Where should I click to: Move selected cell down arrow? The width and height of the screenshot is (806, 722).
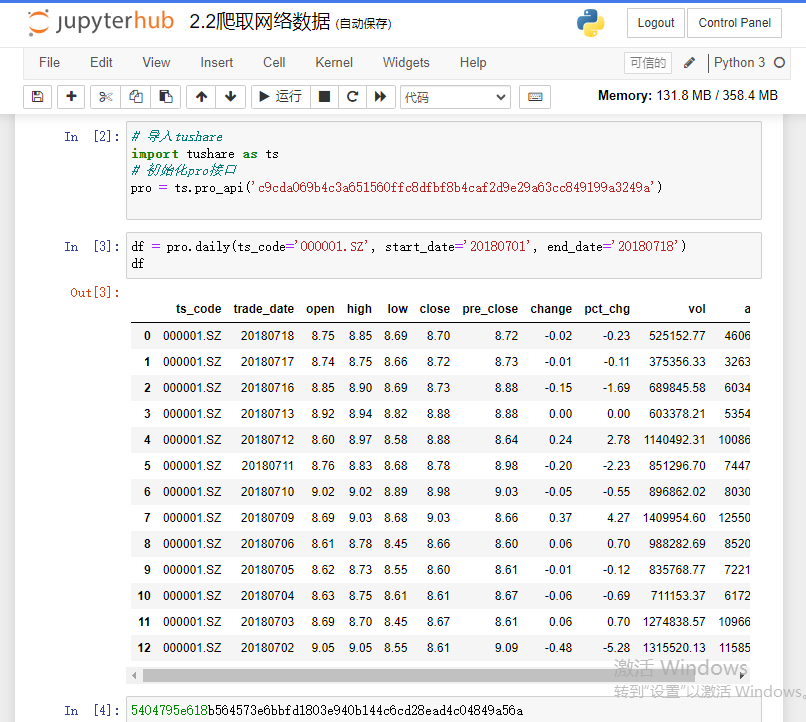click(231, 97)
